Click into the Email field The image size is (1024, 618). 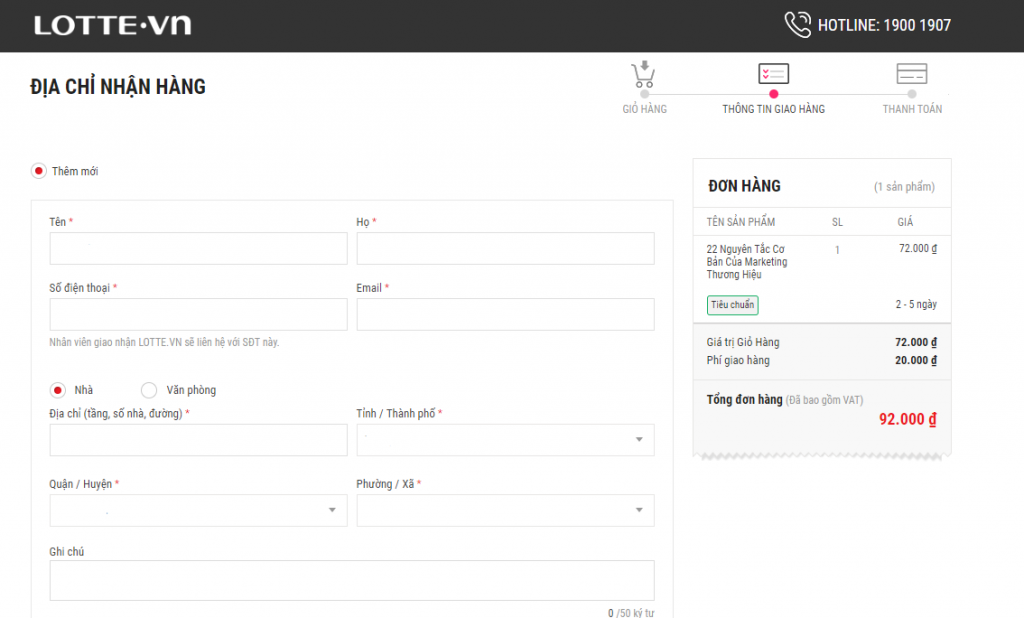pos(505,314)
